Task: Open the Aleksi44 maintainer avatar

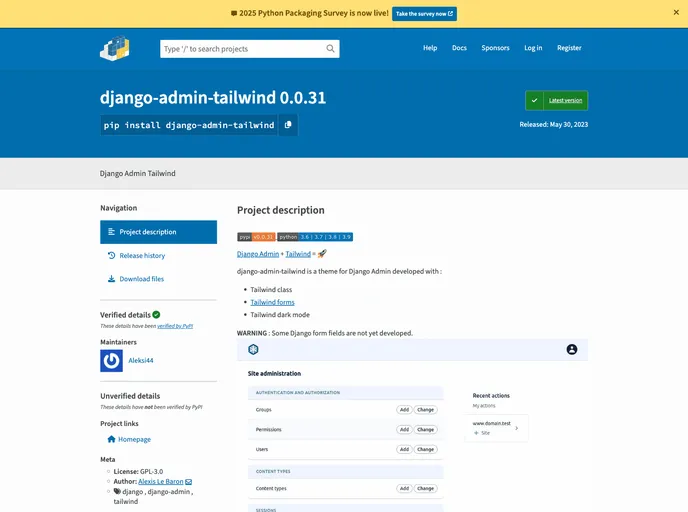Action: coord(111,361)
